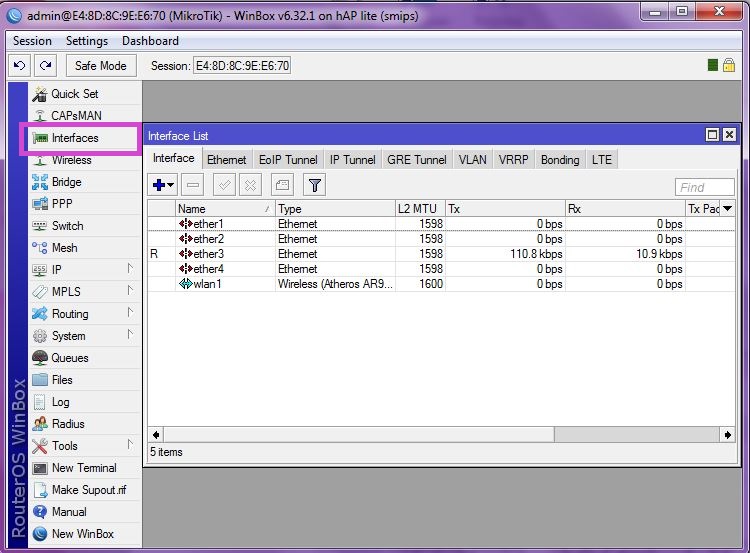Click the comment toolbar button
This screenshot has width=750, height=553.
(282, 185)
